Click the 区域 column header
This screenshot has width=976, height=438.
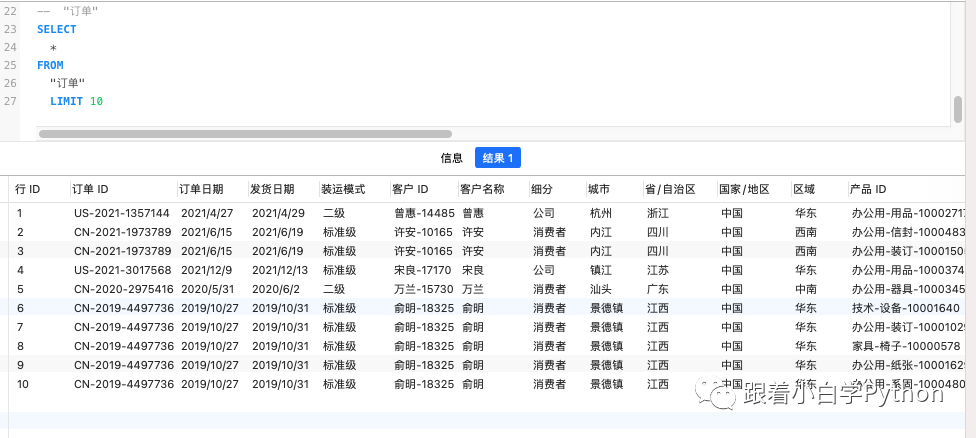(x=804, y=189)
